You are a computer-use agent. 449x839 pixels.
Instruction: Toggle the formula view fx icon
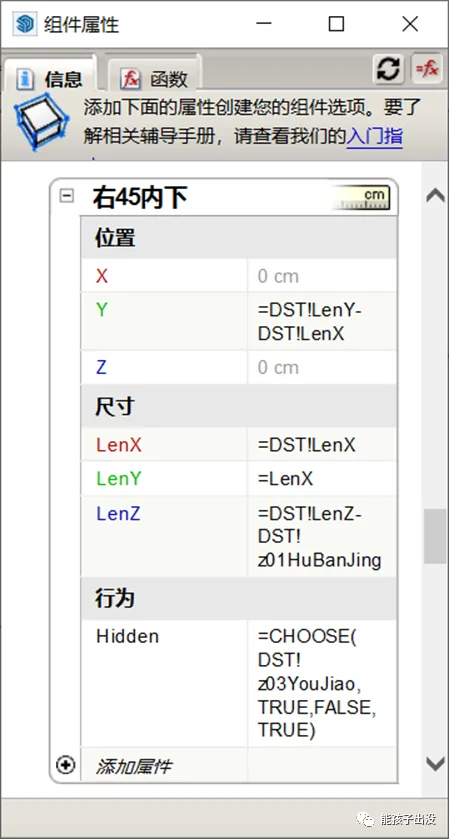click(426, 69)
